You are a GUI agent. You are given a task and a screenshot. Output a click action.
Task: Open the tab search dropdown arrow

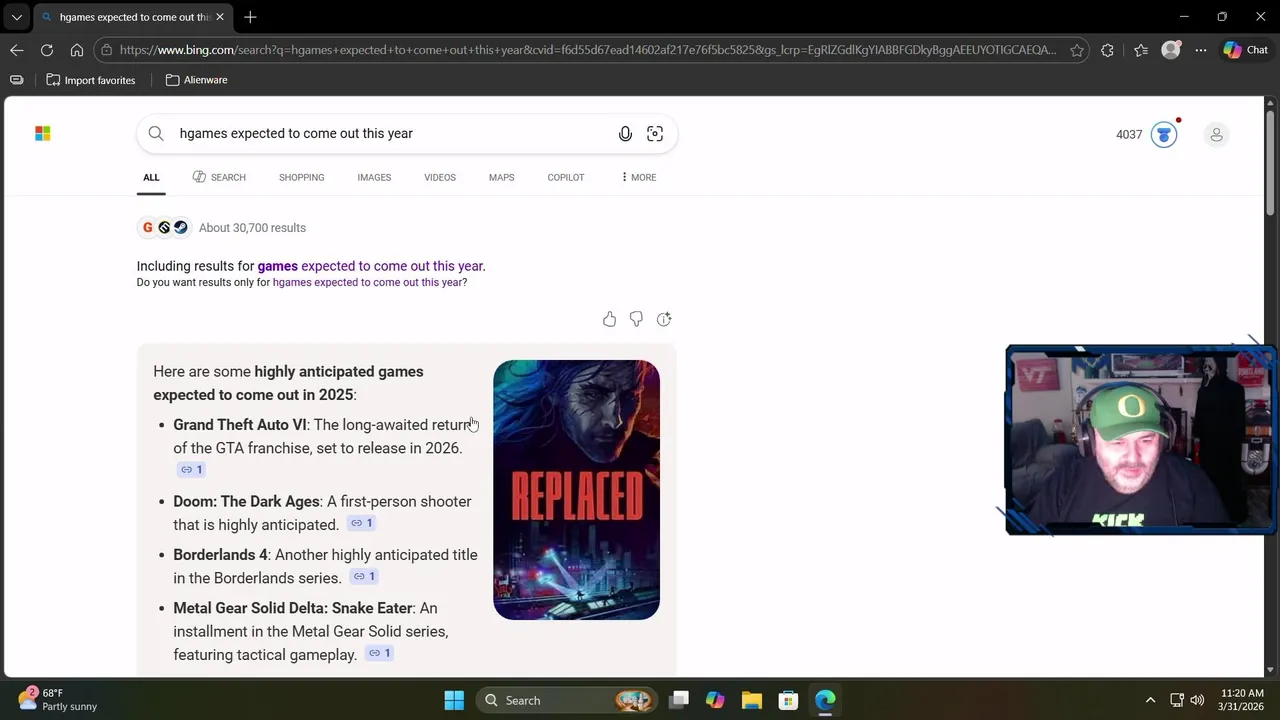pos(16,17)
